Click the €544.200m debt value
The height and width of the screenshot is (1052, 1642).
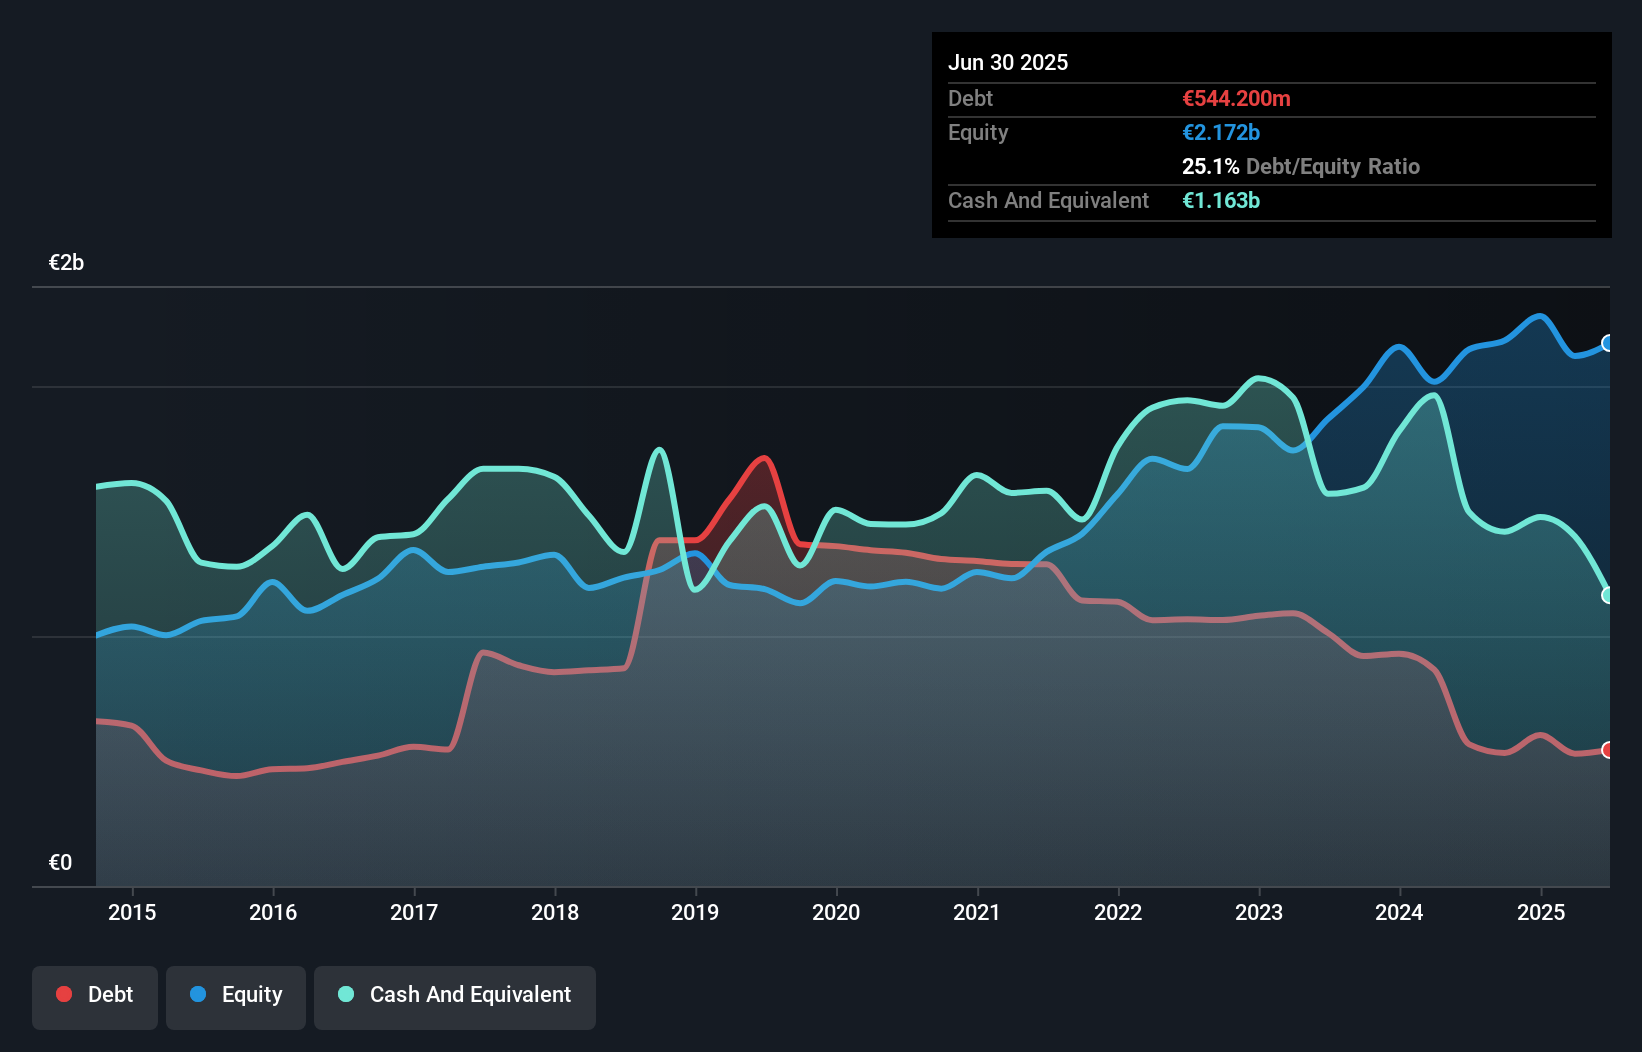click(x=1236, y=98)
